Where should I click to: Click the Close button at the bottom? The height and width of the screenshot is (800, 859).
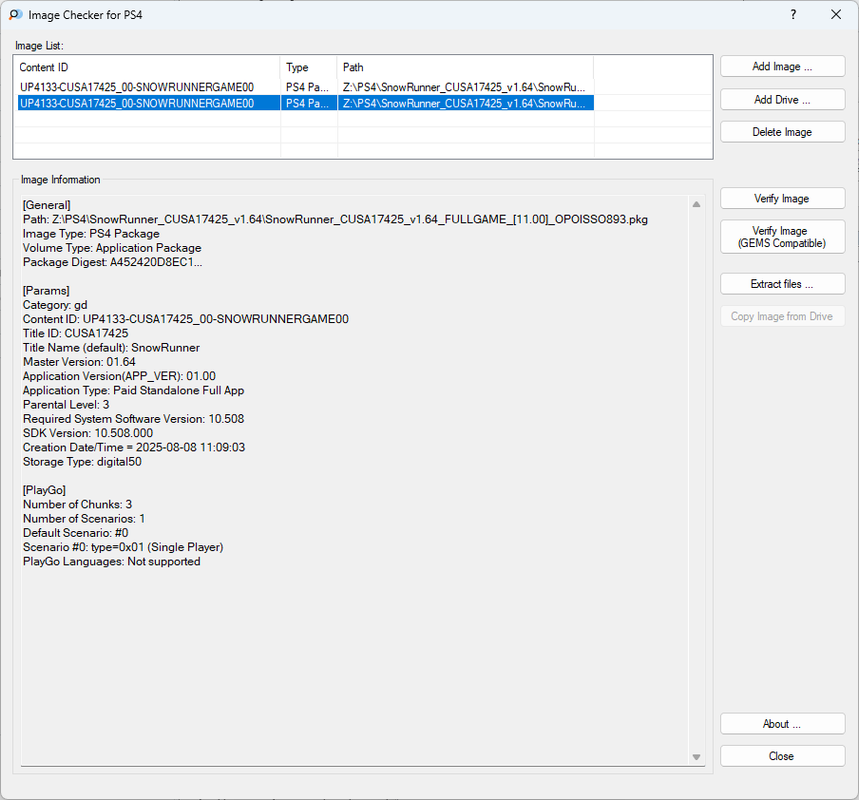[x=782, y=756]
